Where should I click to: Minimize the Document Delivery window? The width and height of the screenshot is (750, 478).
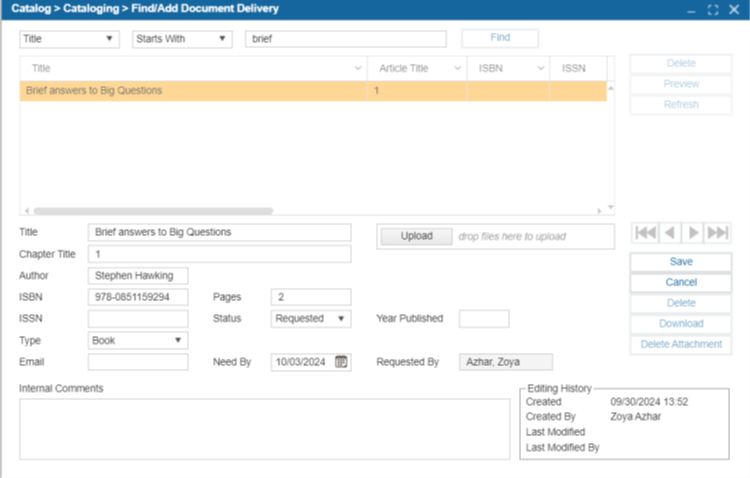click(x=691, y=9)
